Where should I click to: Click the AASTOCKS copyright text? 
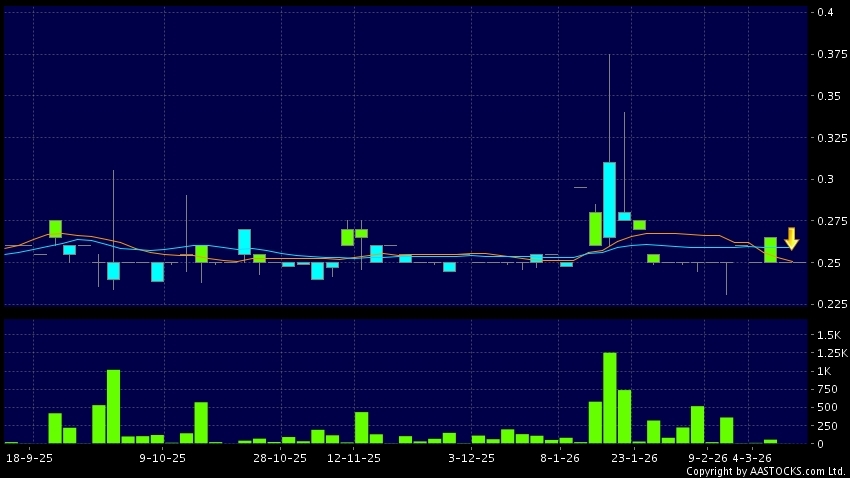click(765, 471)
